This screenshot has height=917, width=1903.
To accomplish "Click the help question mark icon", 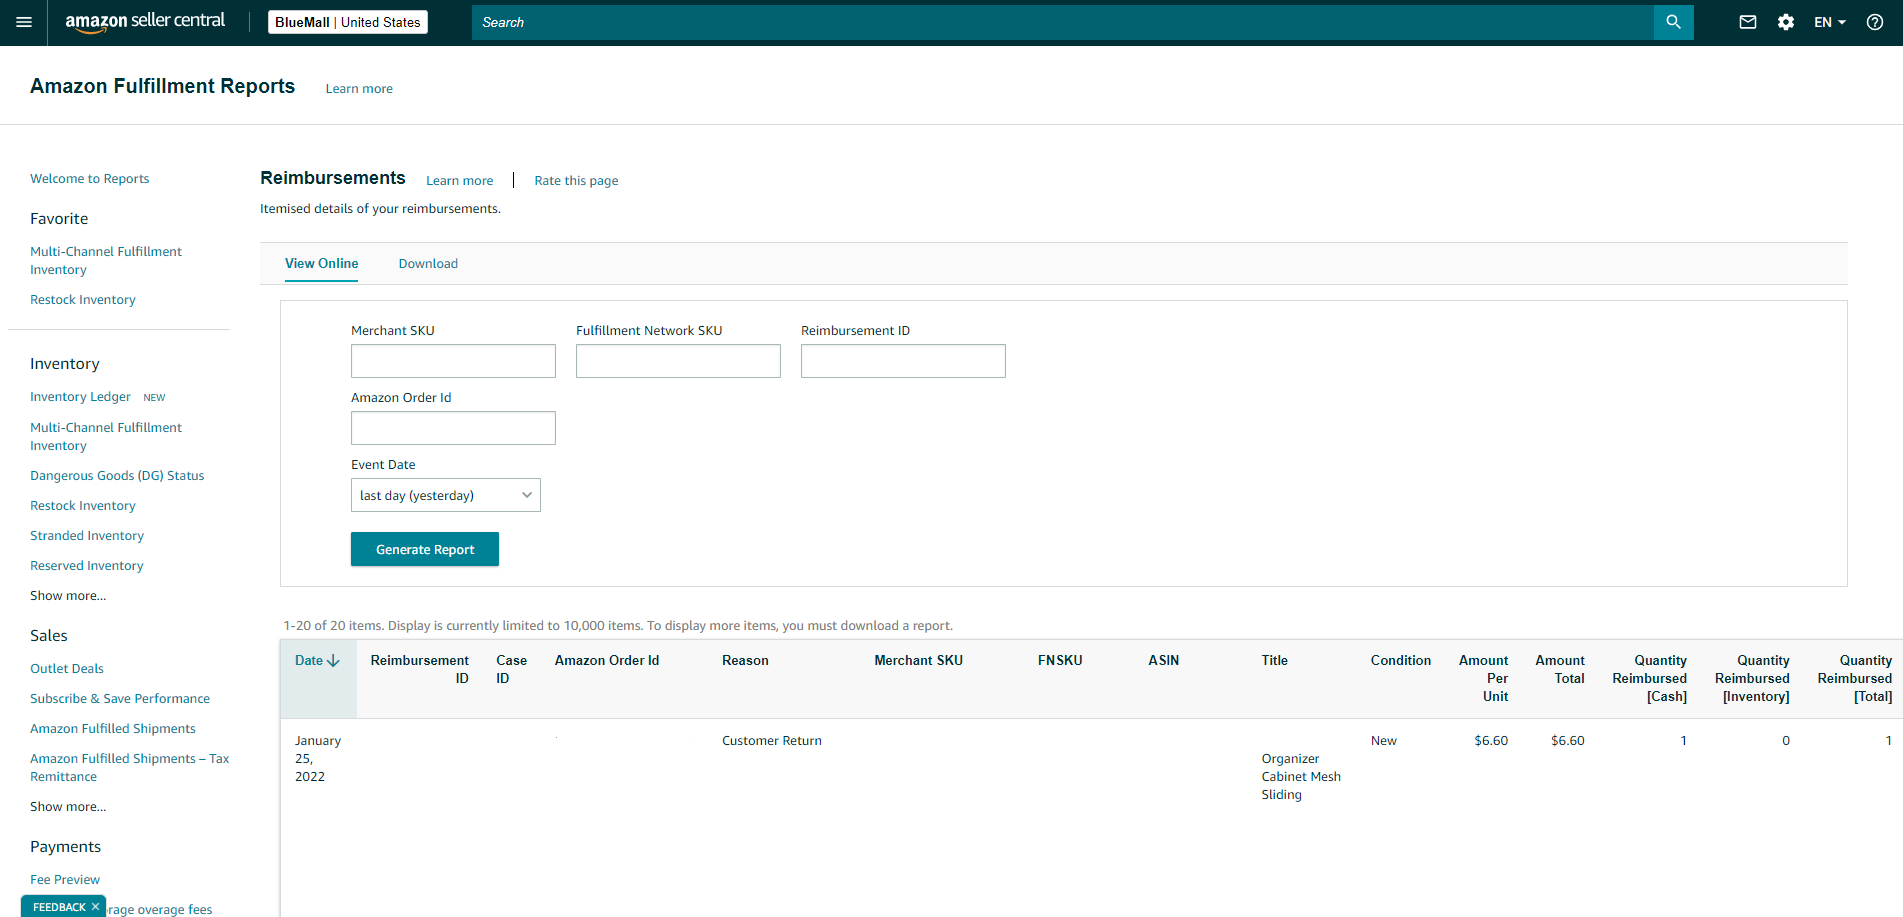I will pos(1875,22).
